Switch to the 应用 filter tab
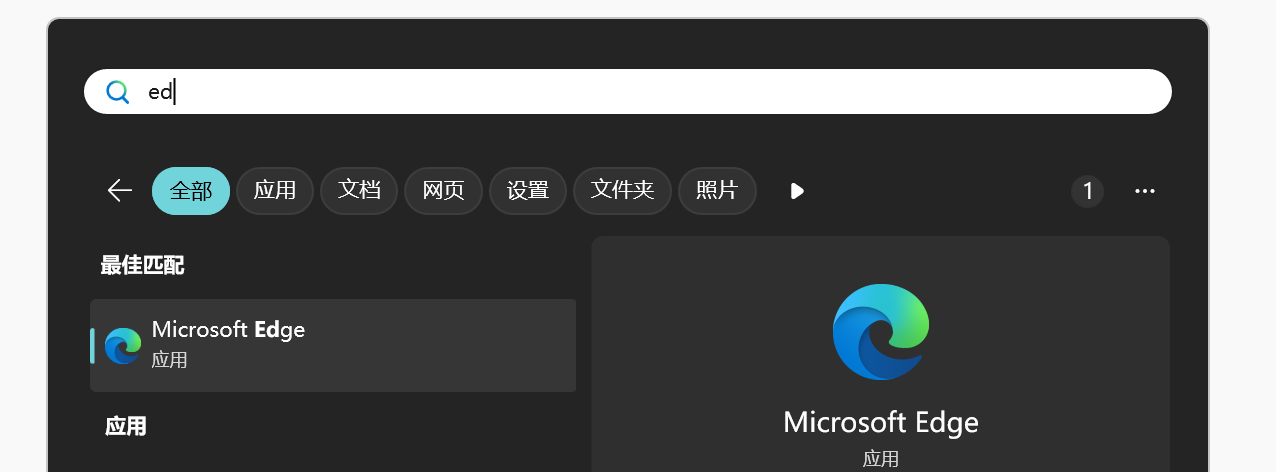 click(x=275, y=190)
